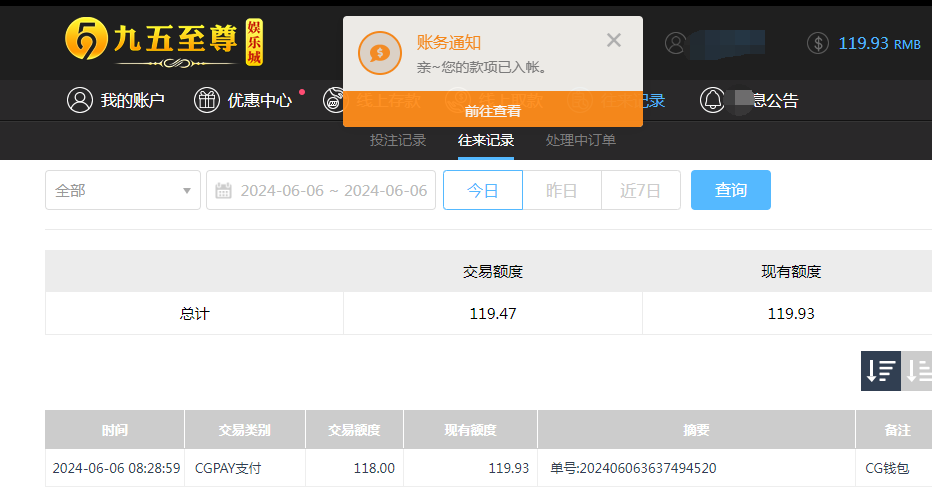Select the 今日 date filter
This screenshot has height=487, width=932.
(x=483, y=190)
